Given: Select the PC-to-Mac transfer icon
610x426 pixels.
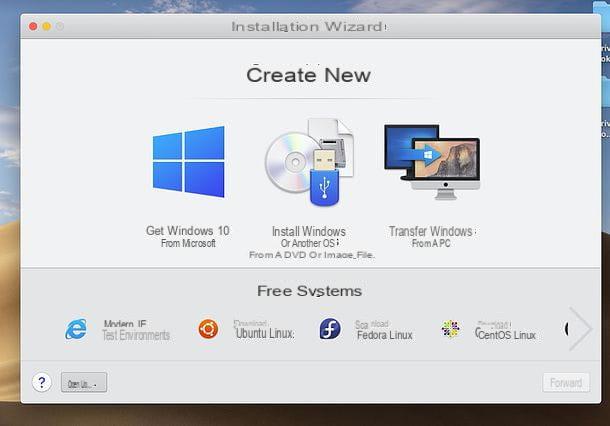Looking at the screenshot, I should (x=432, y=162).
